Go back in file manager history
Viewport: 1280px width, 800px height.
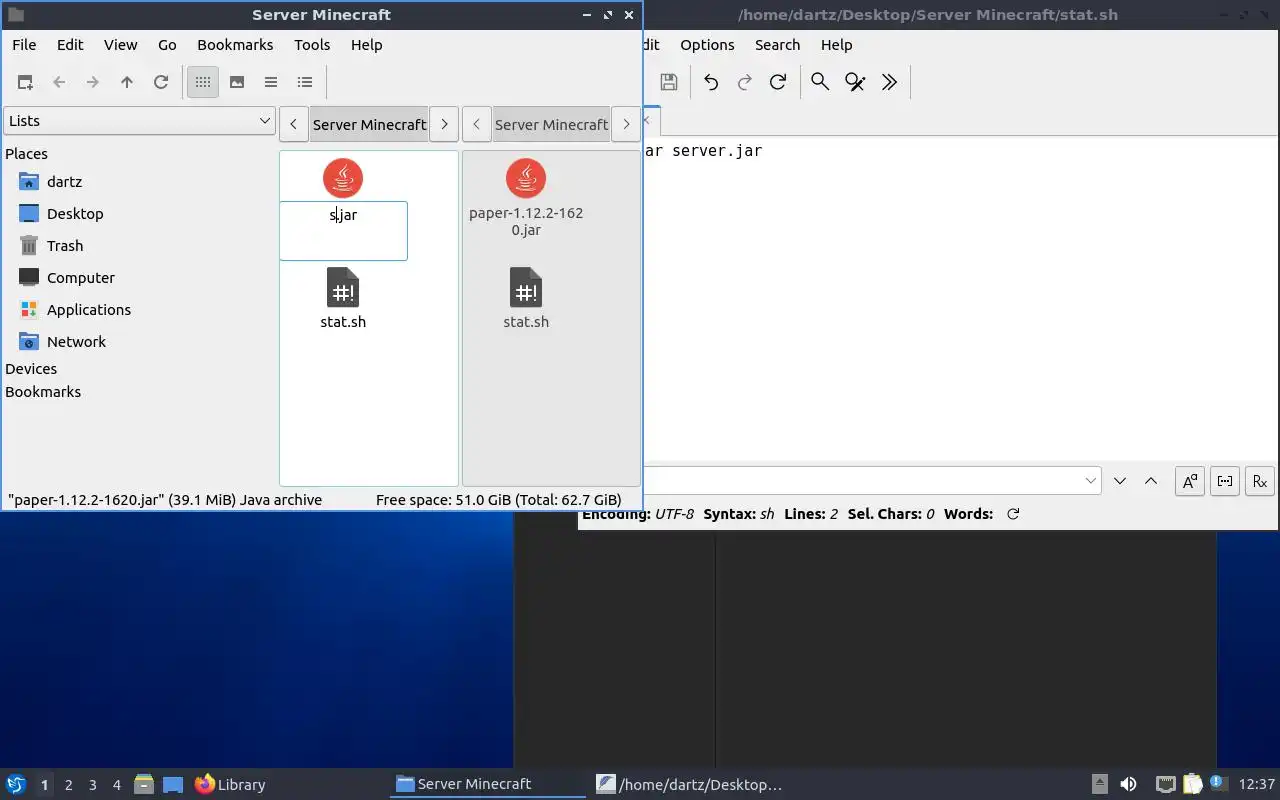pos(59,82)
